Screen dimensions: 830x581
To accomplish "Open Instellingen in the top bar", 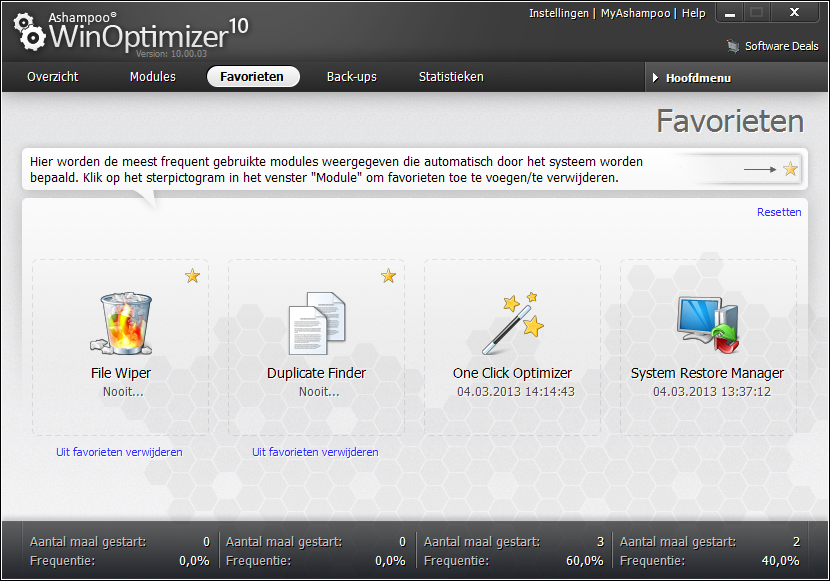I will 559,13.
